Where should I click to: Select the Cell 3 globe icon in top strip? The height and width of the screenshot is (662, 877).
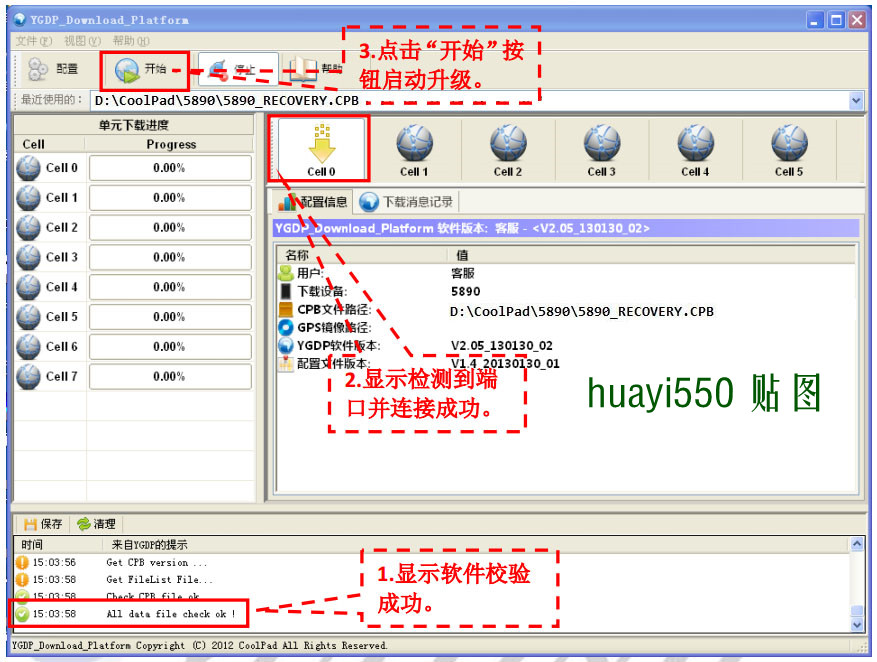[602, 143]
